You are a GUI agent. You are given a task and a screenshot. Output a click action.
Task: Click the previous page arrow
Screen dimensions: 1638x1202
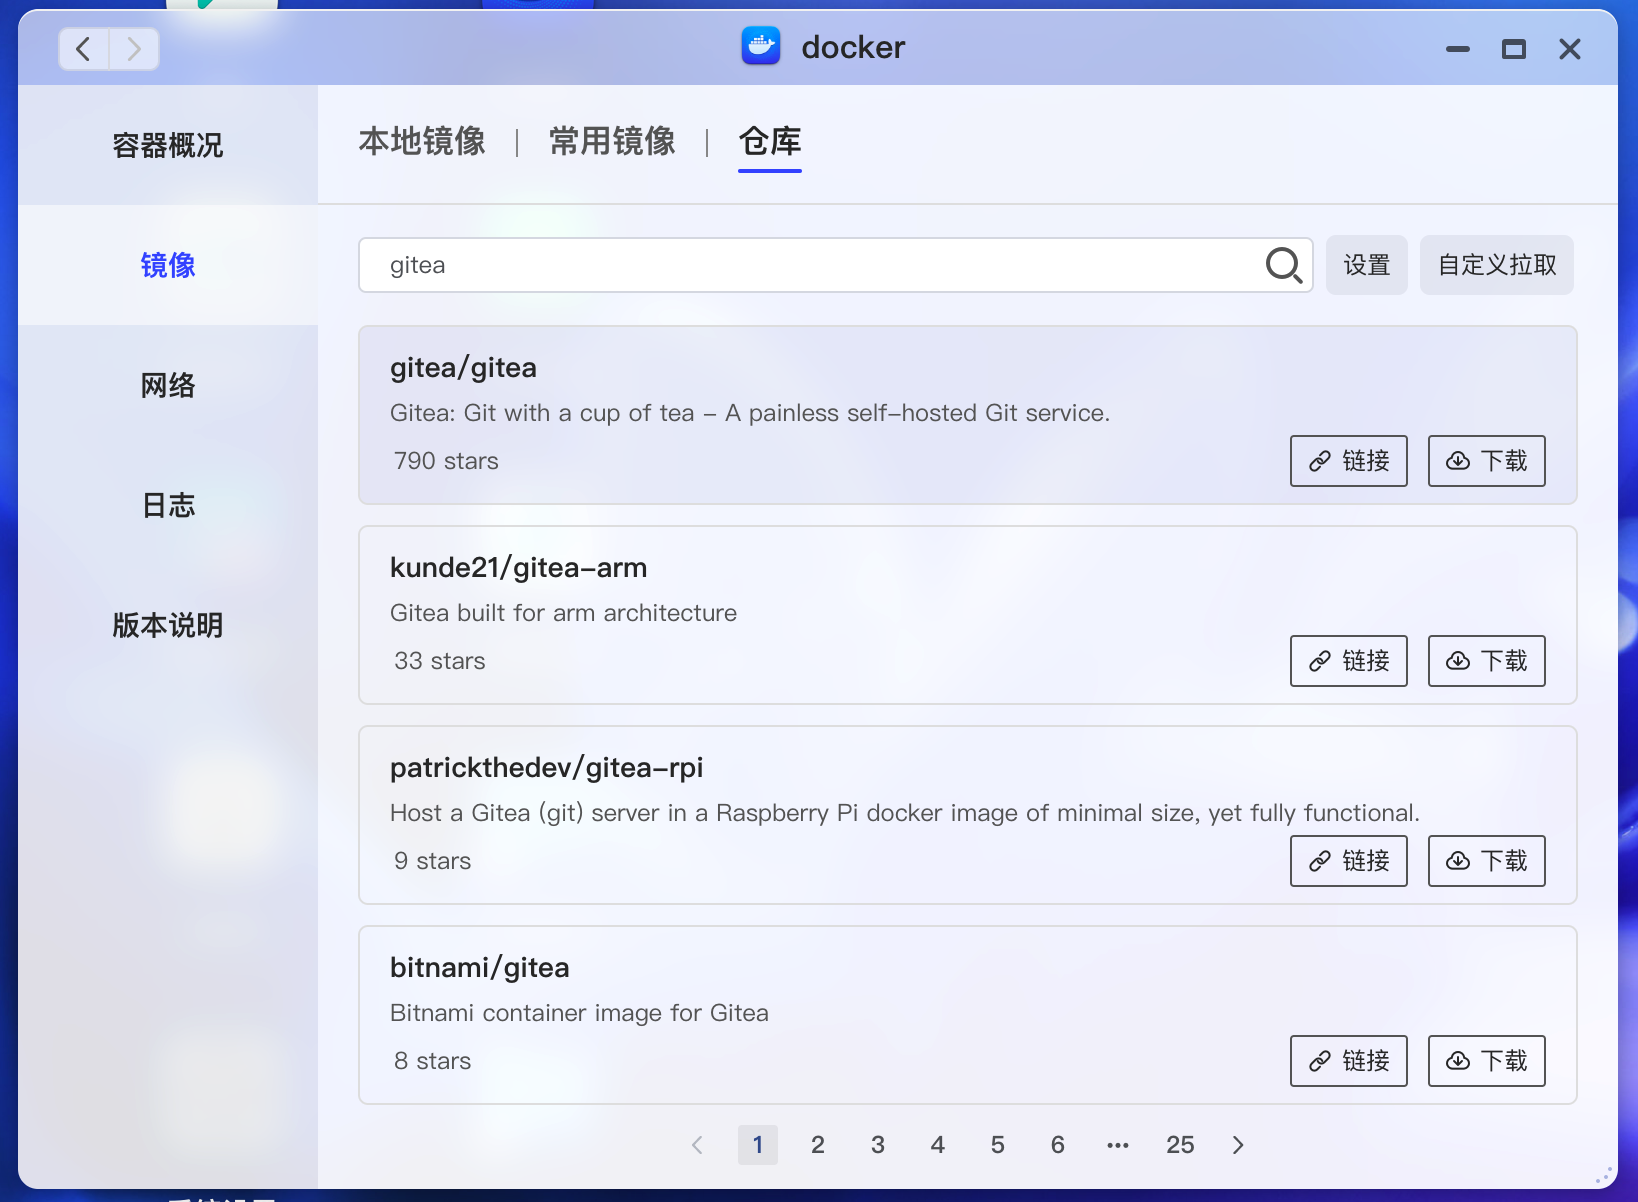[698, 1145]
